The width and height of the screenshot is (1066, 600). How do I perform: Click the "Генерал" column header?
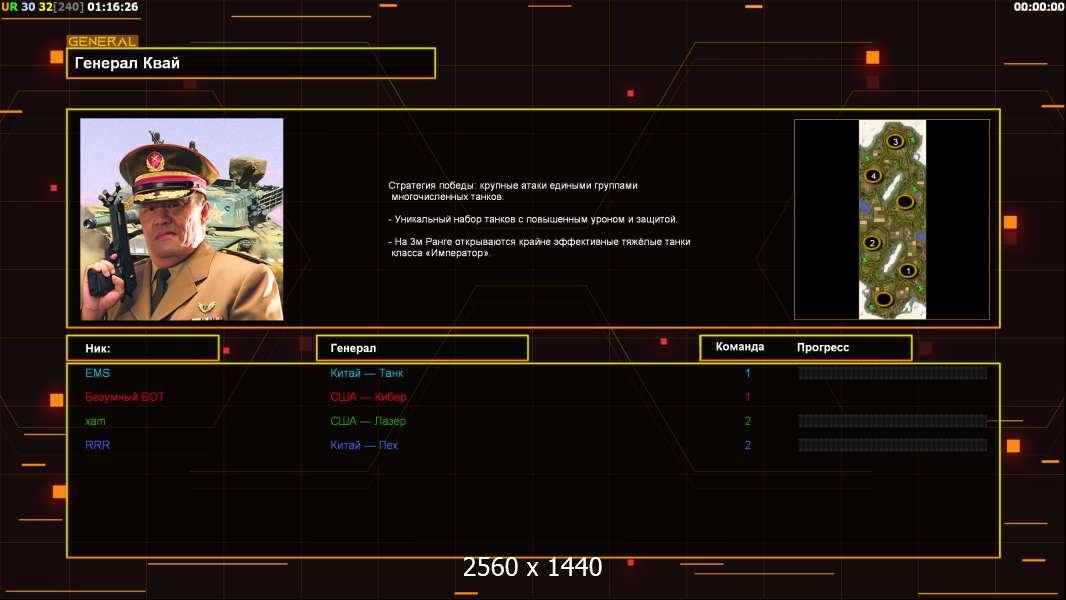pos(422,348)
